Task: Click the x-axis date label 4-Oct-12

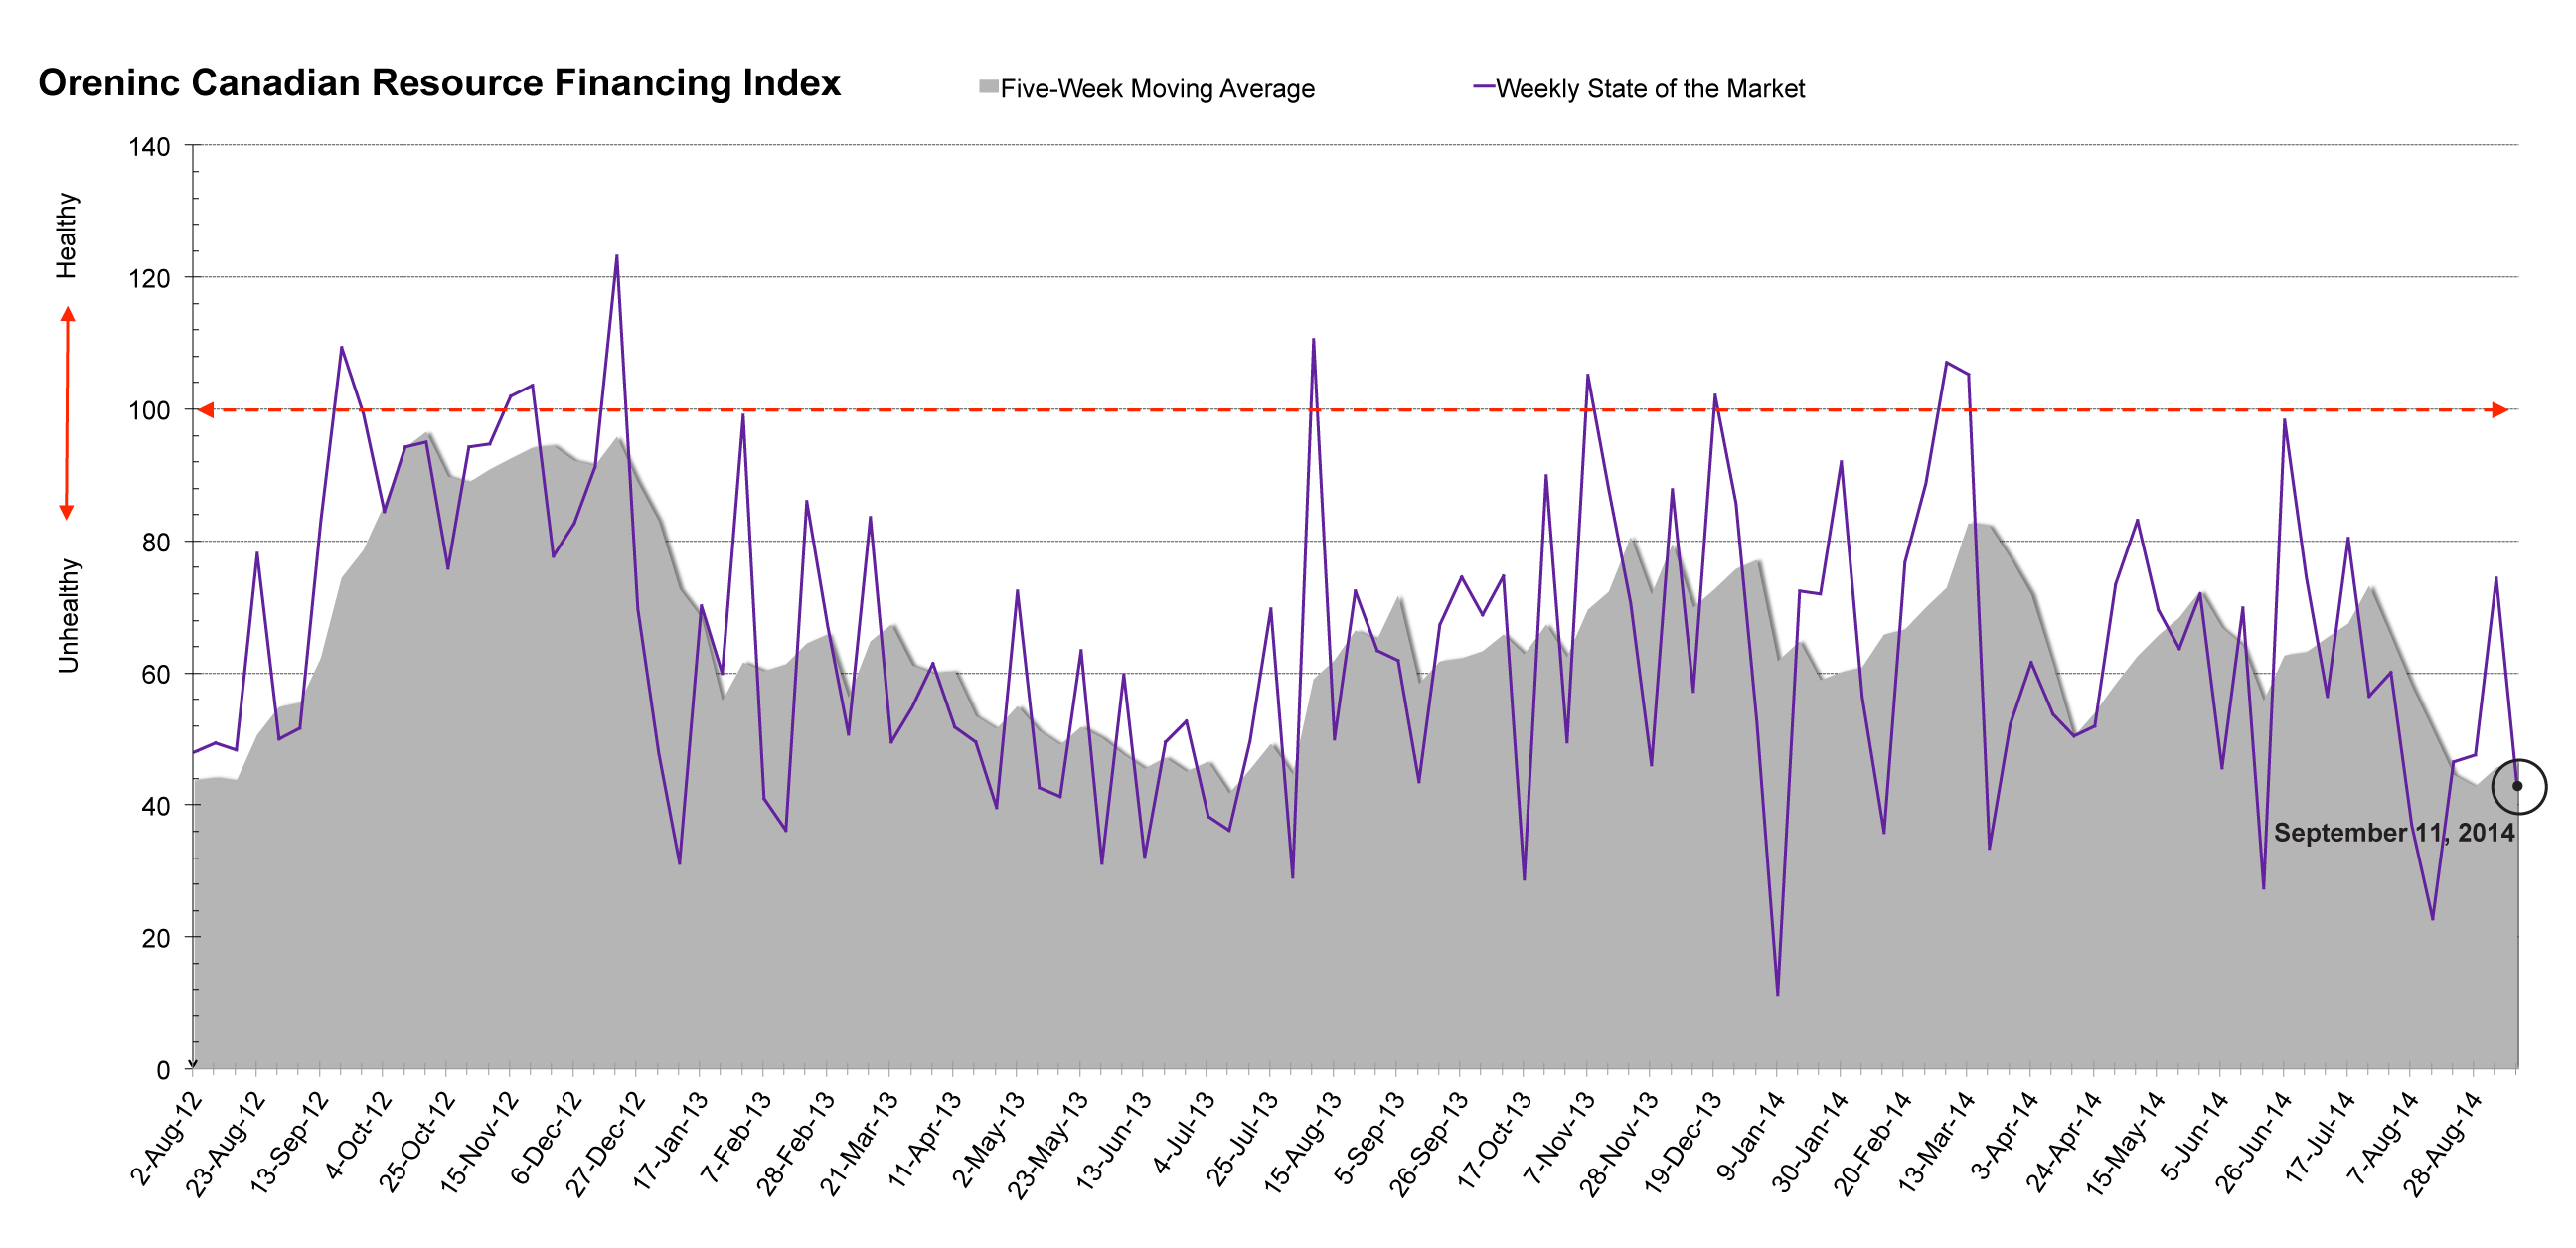Action: [x=358, y=1135]
